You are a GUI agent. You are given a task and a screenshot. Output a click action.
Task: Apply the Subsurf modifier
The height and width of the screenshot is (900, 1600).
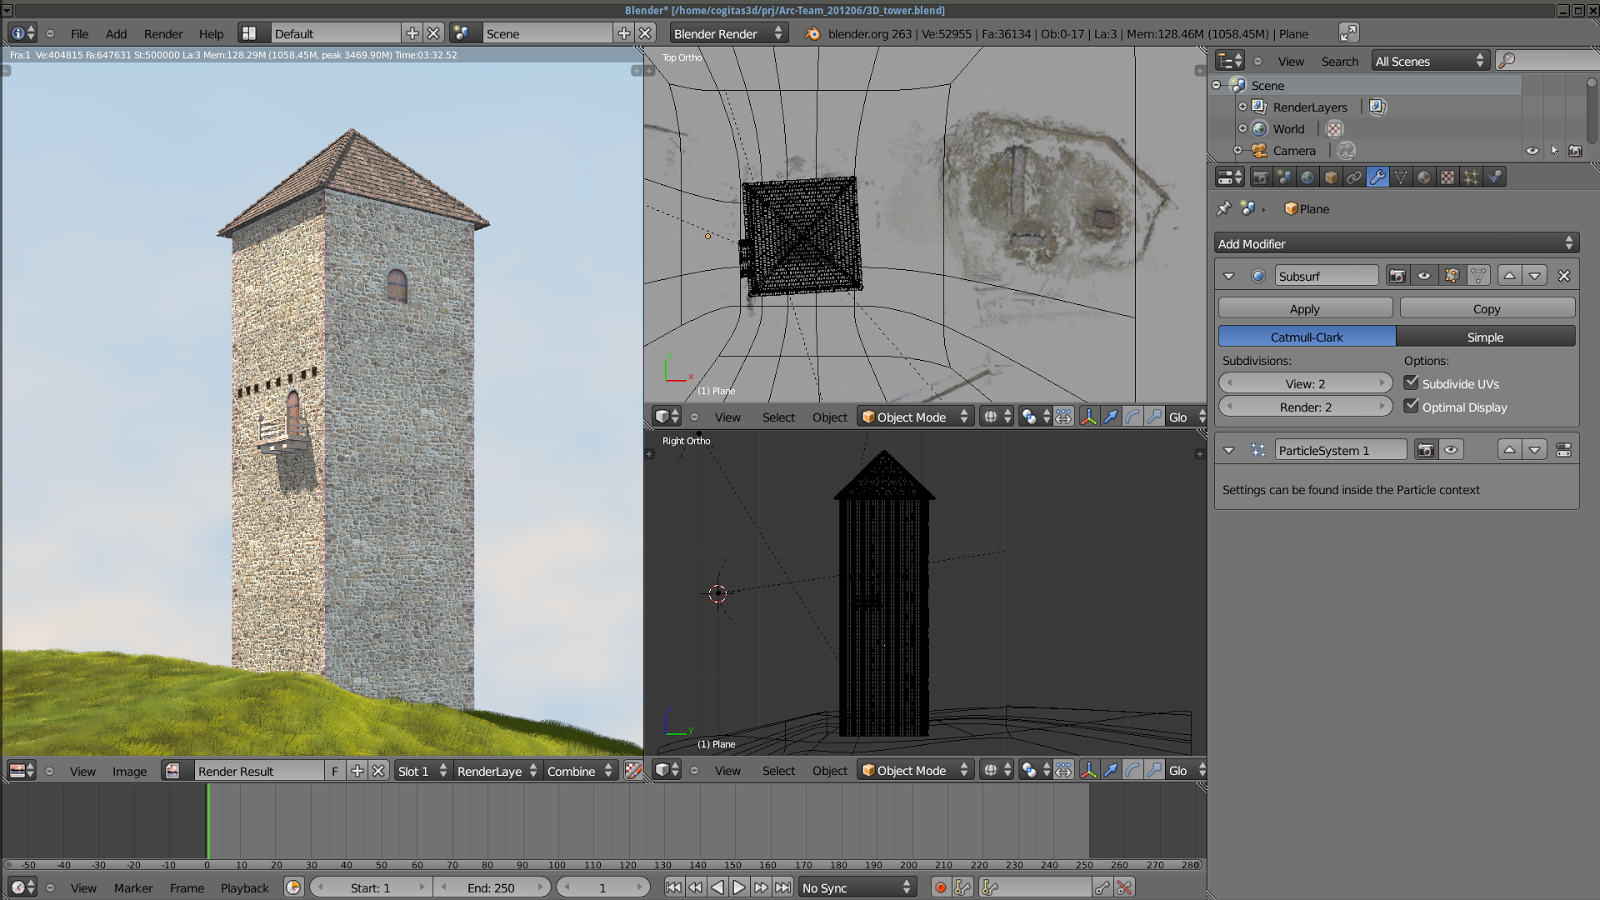click(1305, 308)
